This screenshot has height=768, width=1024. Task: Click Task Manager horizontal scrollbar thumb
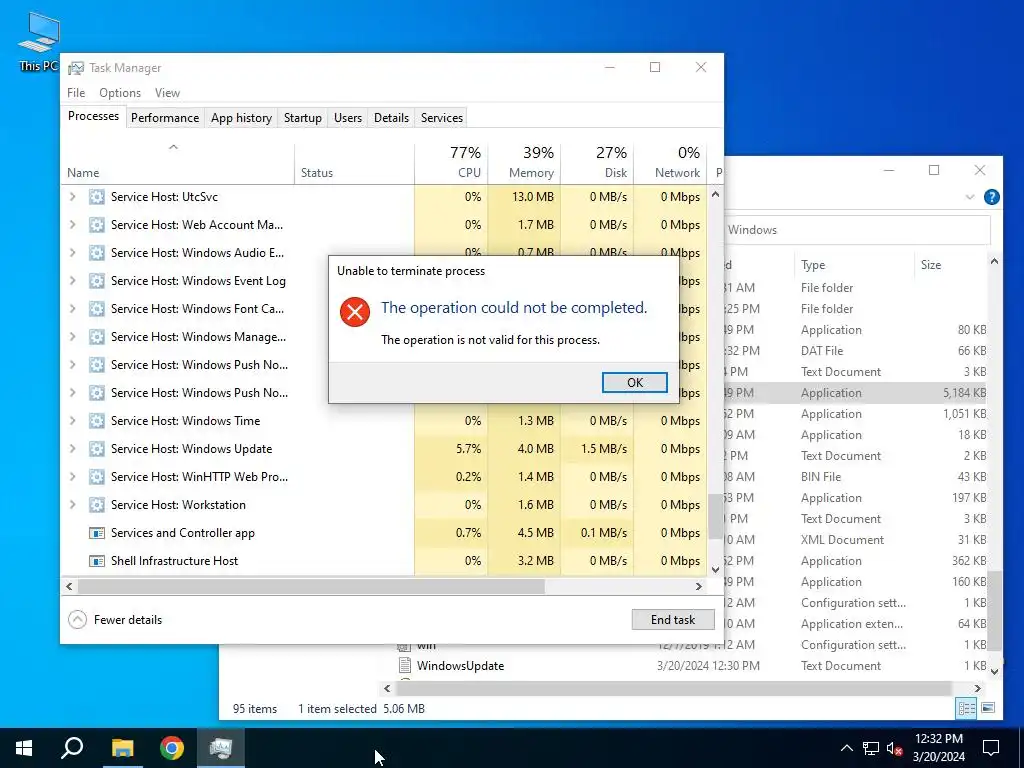(311, 586)
